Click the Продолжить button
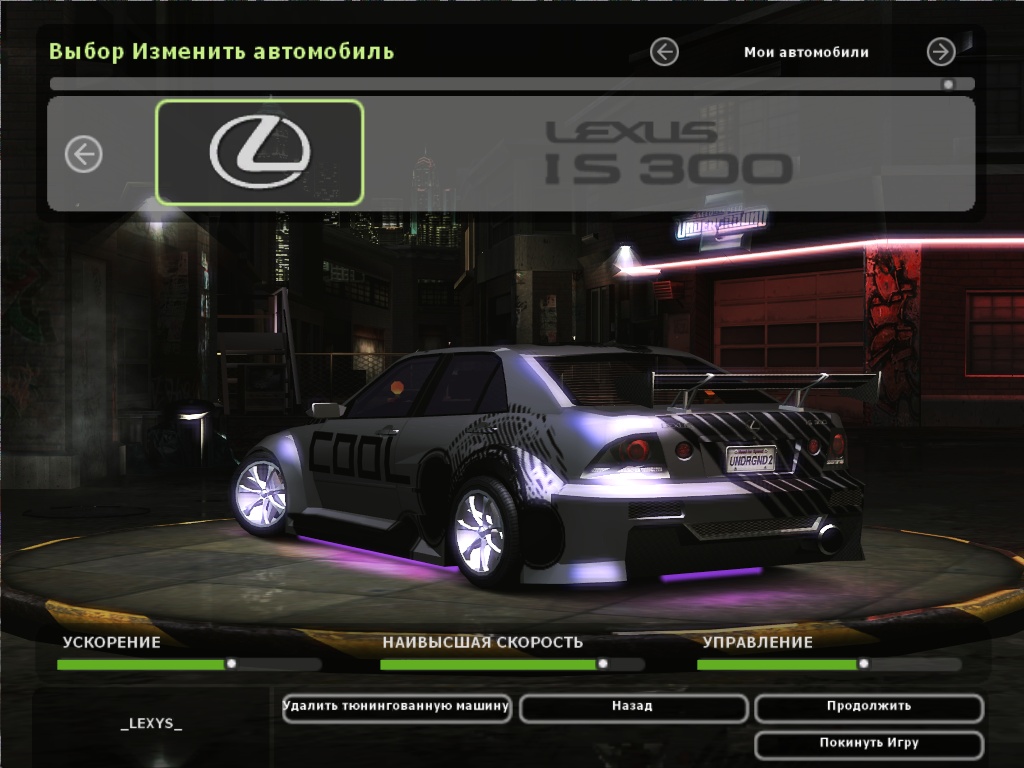 point(869,708)
